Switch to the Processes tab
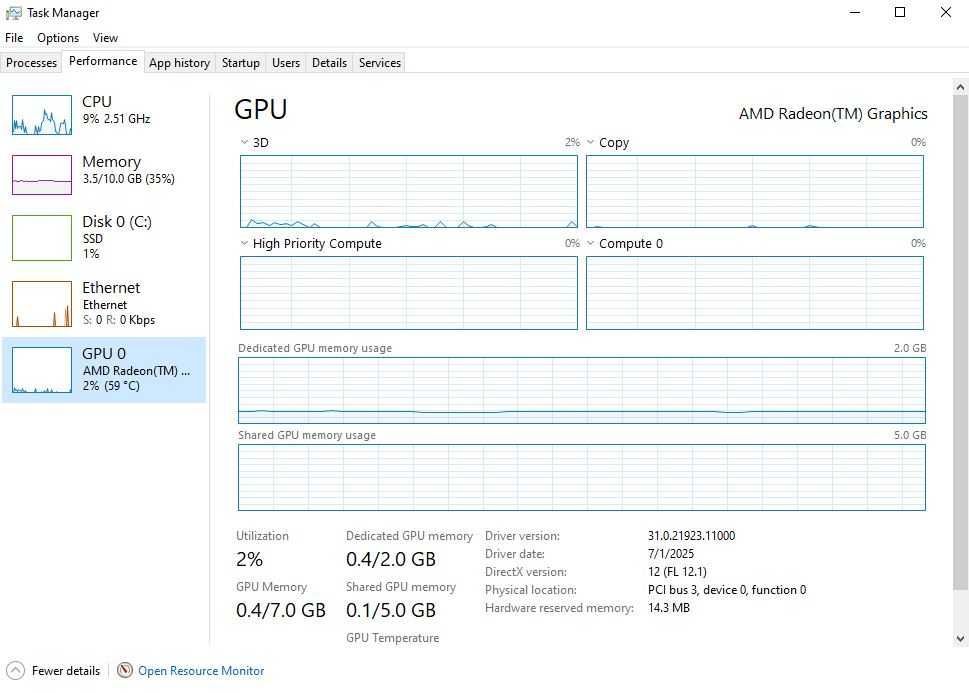This screenshot has width=969, height=693. coord(31,62)
